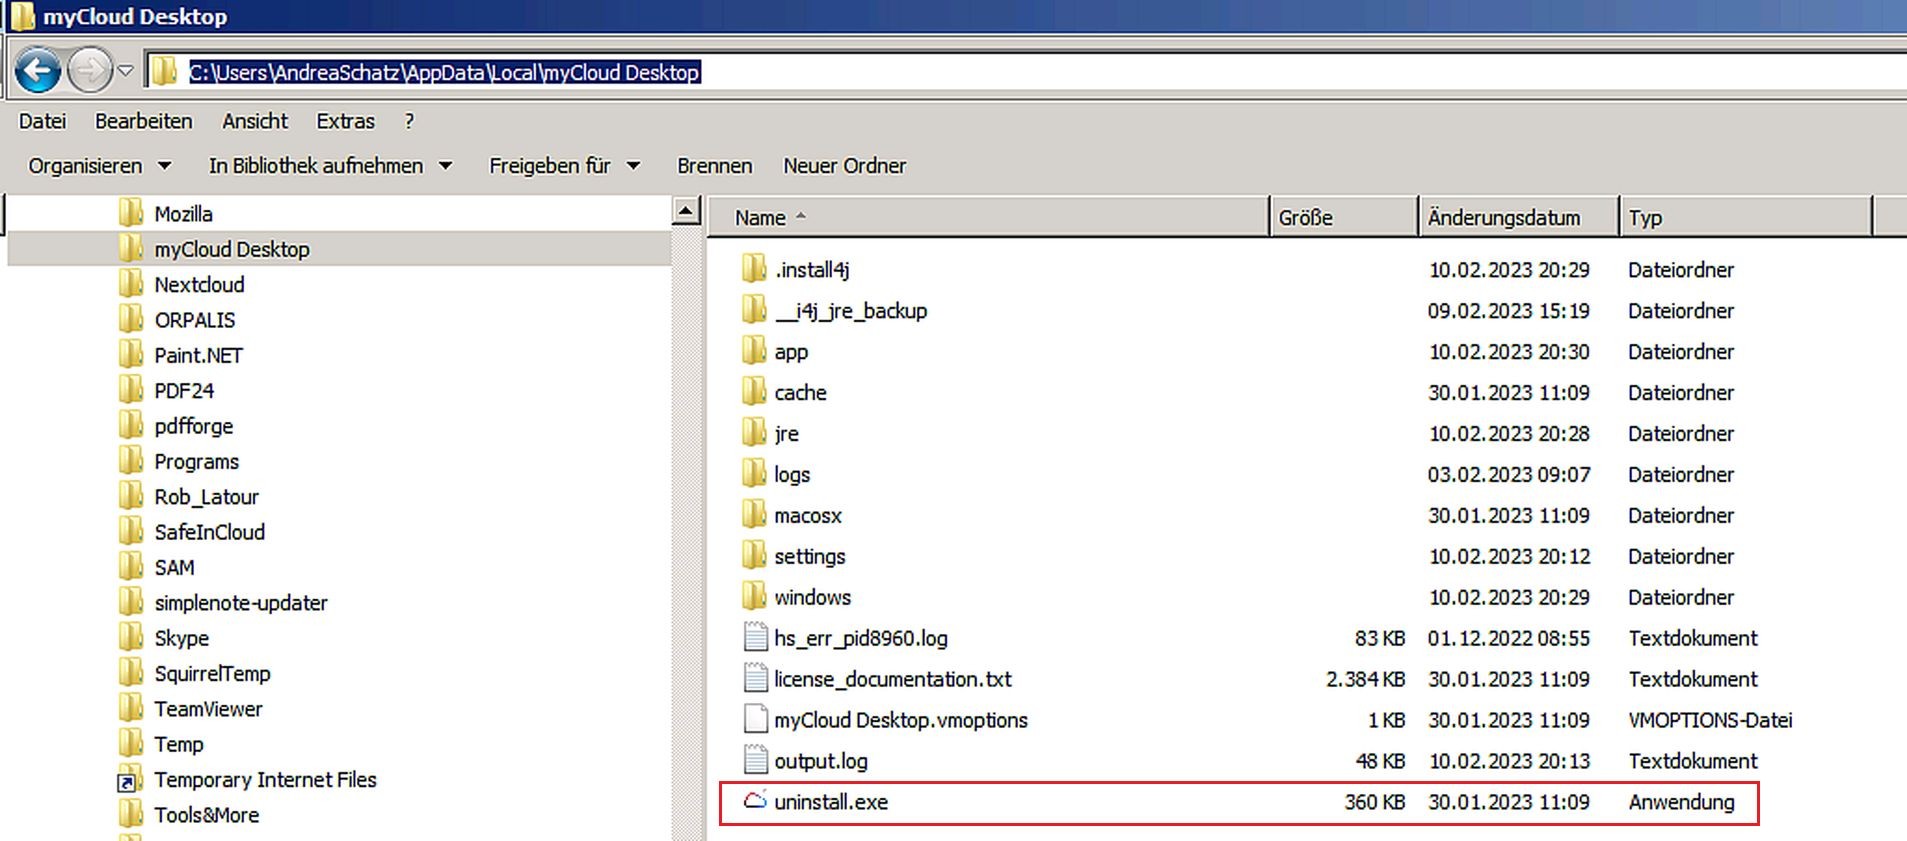The width and height of the screenshot is (1907, 841).
Task: Open the Bearbeiten menu
Action: [144, 121]
